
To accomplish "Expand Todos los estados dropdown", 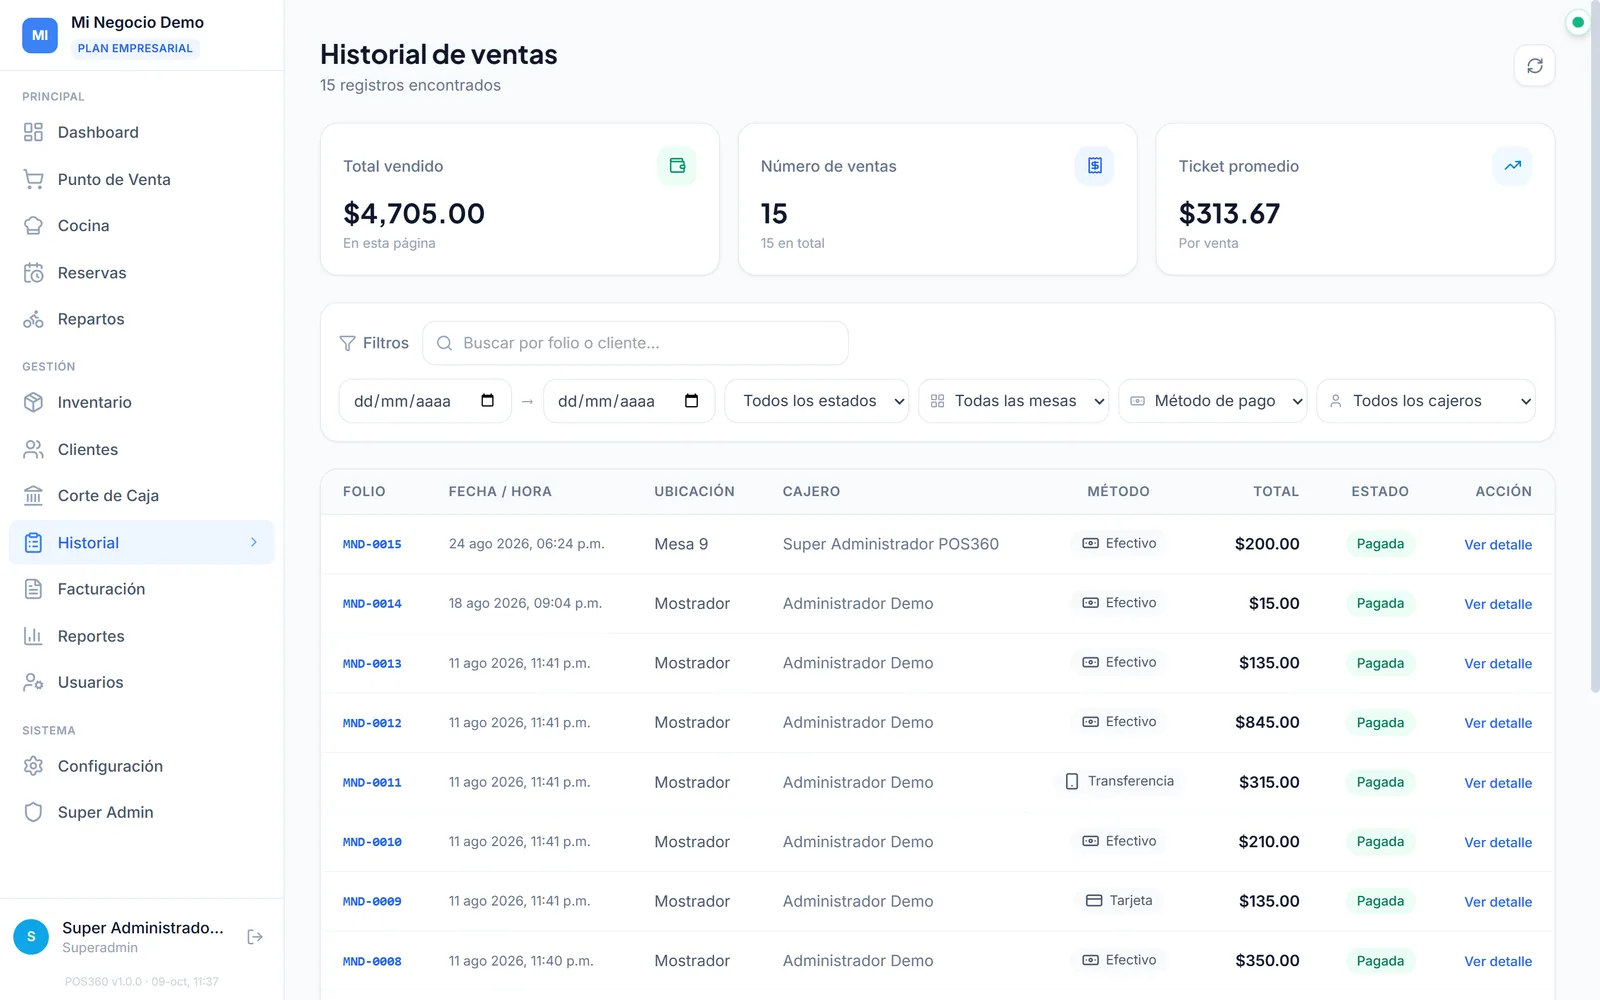I will point(817,401).
